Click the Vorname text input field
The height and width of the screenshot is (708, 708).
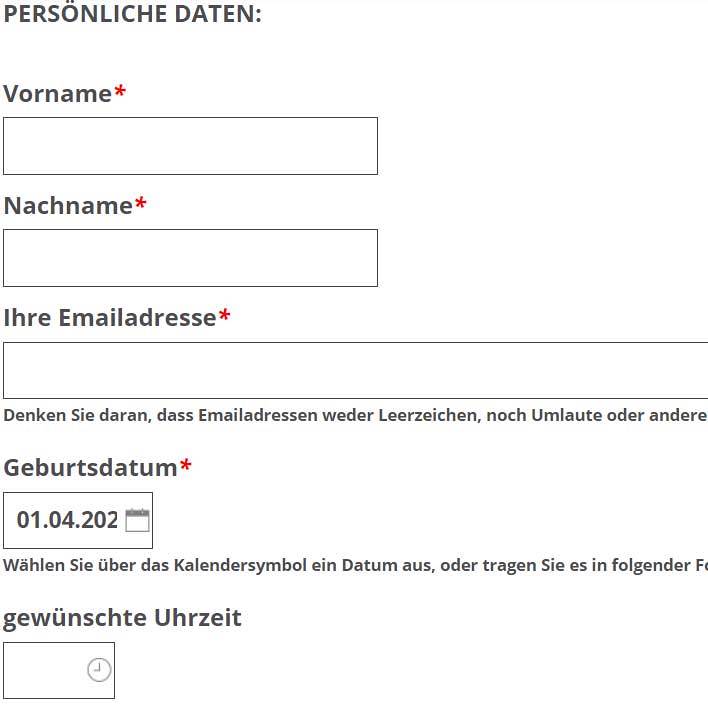[190, 146]
